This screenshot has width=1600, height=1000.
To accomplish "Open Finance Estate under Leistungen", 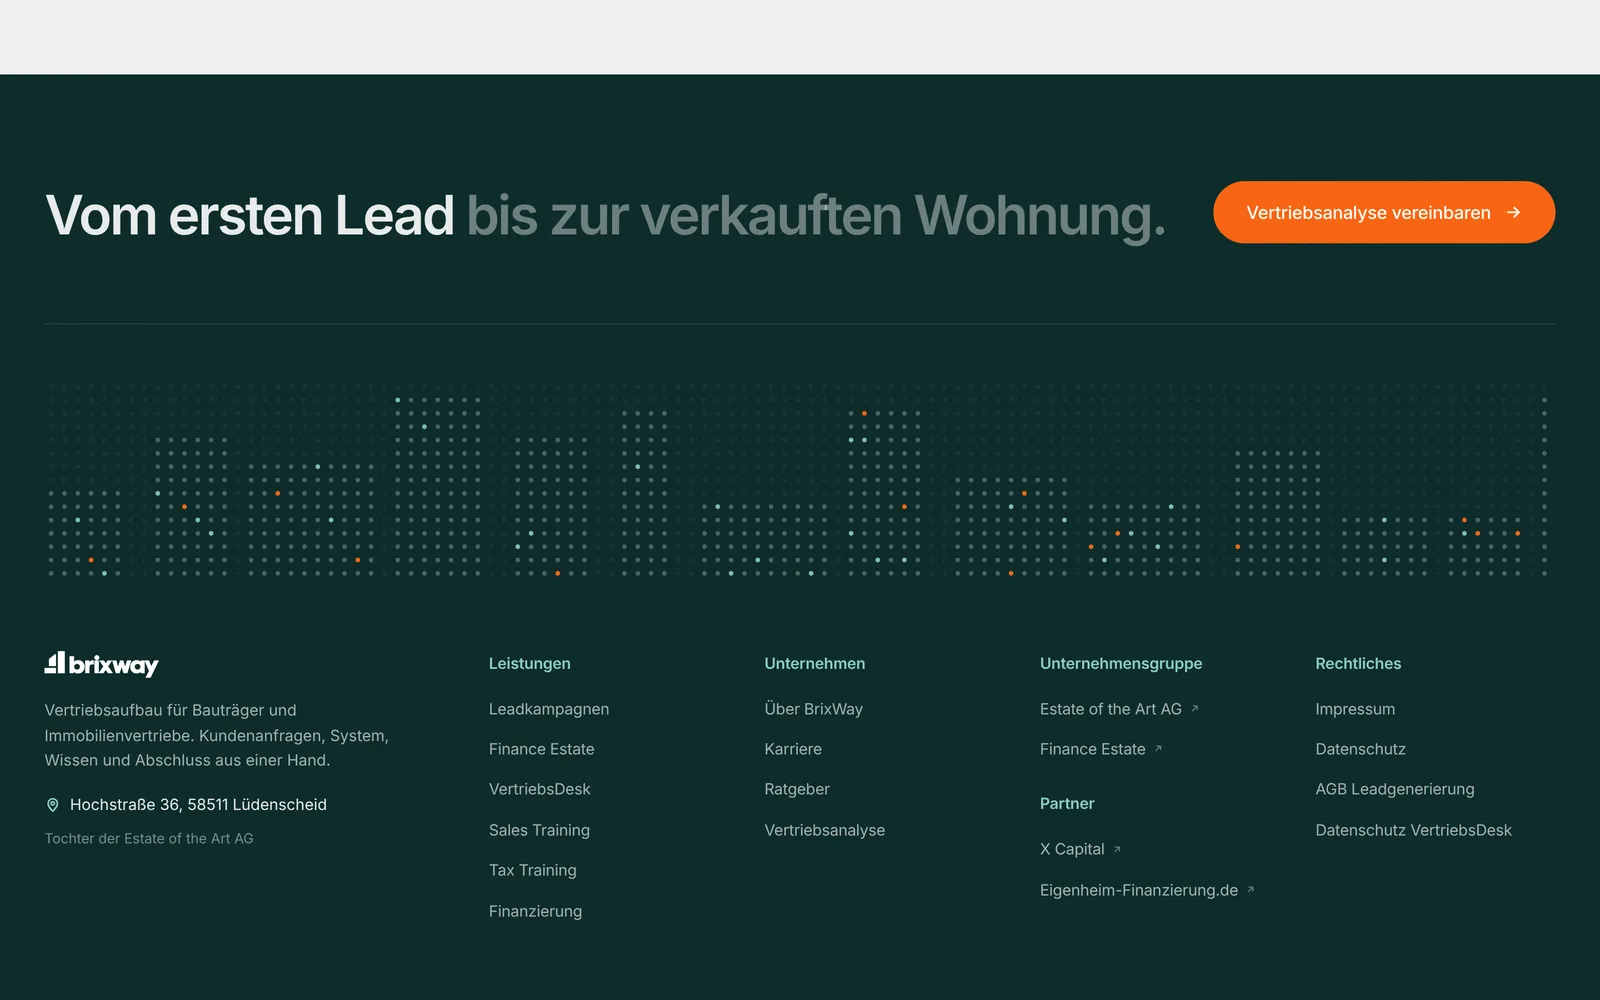I will 542,749.
